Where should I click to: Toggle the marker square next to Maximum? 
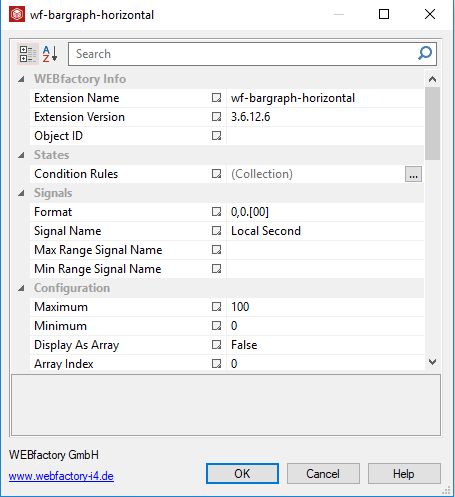coord(216,307)
